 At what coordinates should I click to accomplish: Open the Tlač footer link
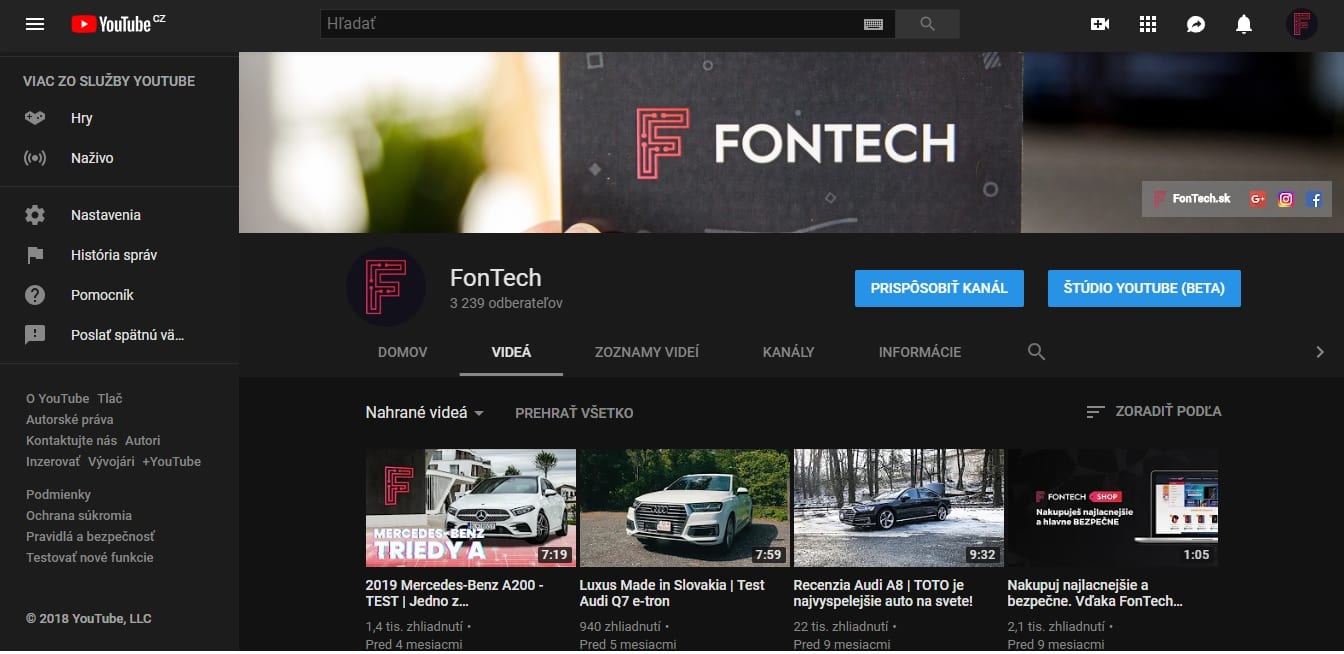[110, 398]
